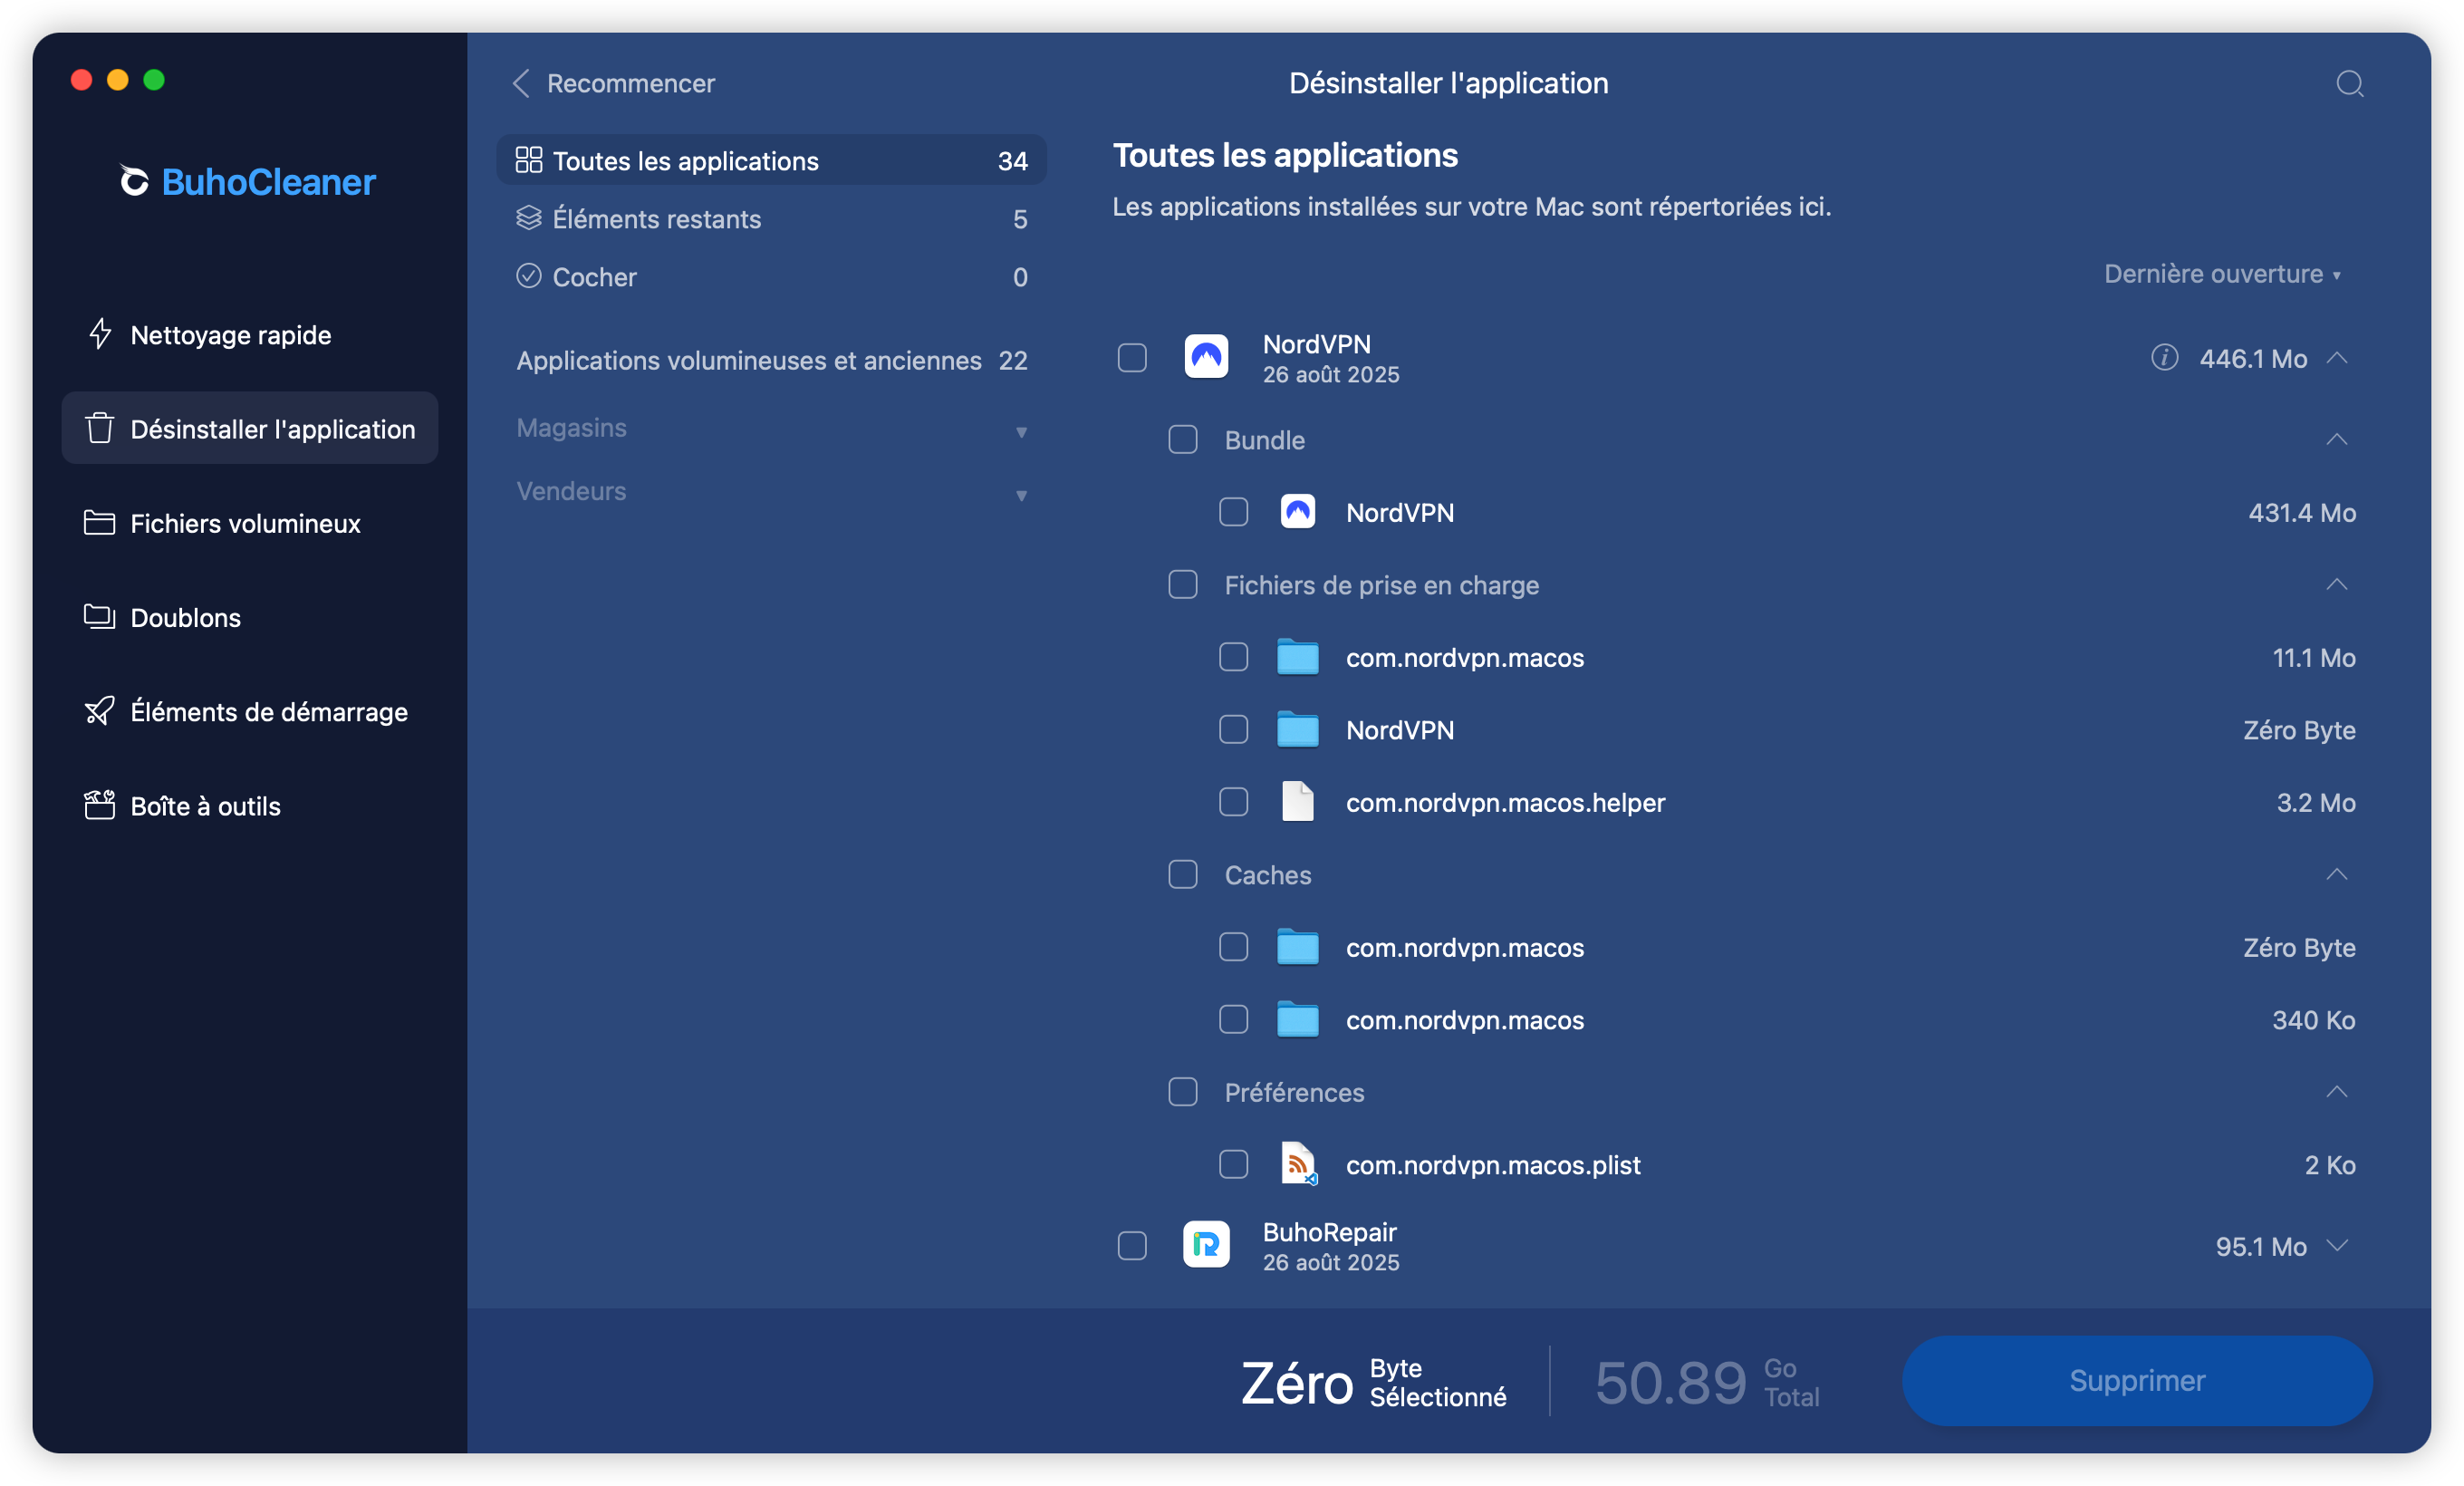Check the BuhoRepair application checkbox
Image resolution: width=2464 pixels, height=1486 pixels.
1131,1246
